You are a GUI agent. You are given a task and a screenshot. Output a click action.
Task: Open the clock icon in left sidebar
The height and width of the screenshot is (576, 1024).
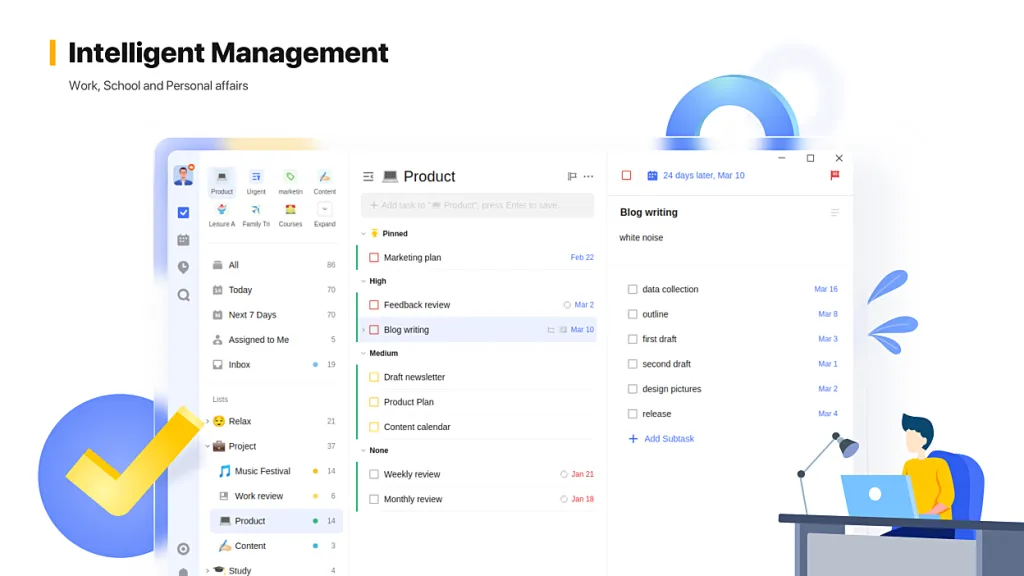pyautogui.click(x=183, y=267)
